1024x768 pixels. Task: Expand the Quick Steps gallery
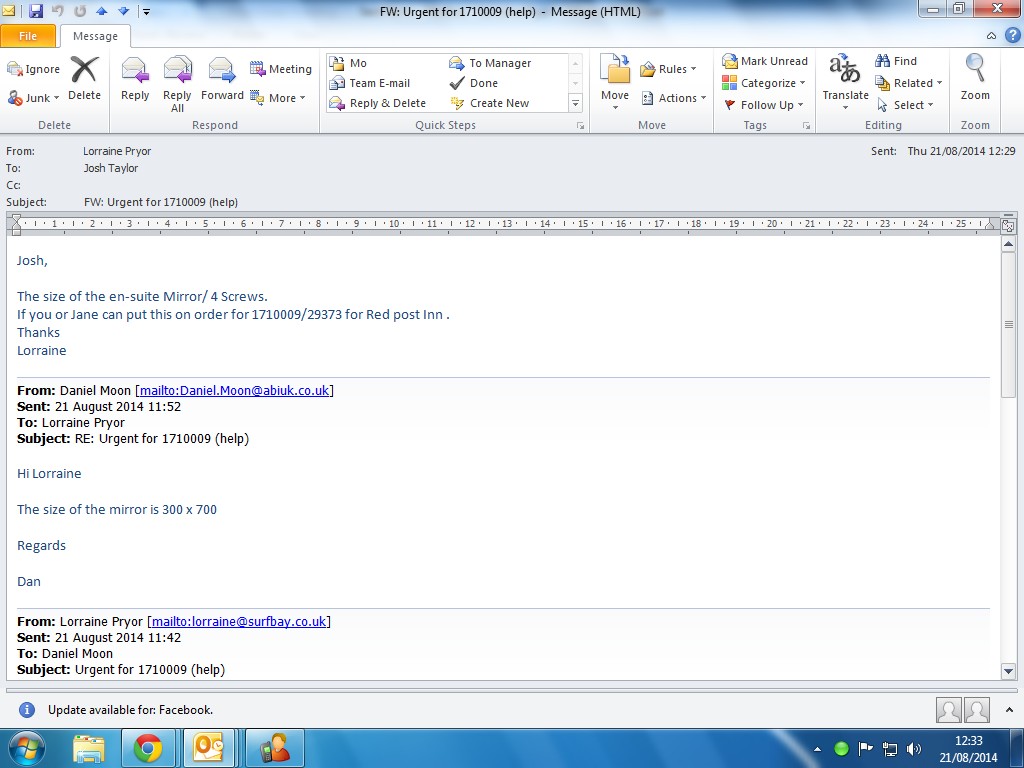tap(575, 103)
